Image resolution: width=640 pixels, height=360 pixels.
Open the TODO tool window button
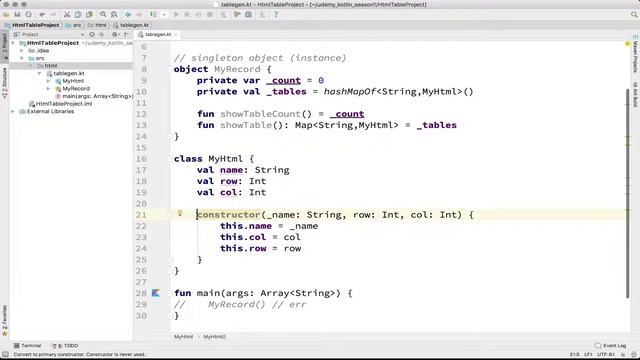65,346
